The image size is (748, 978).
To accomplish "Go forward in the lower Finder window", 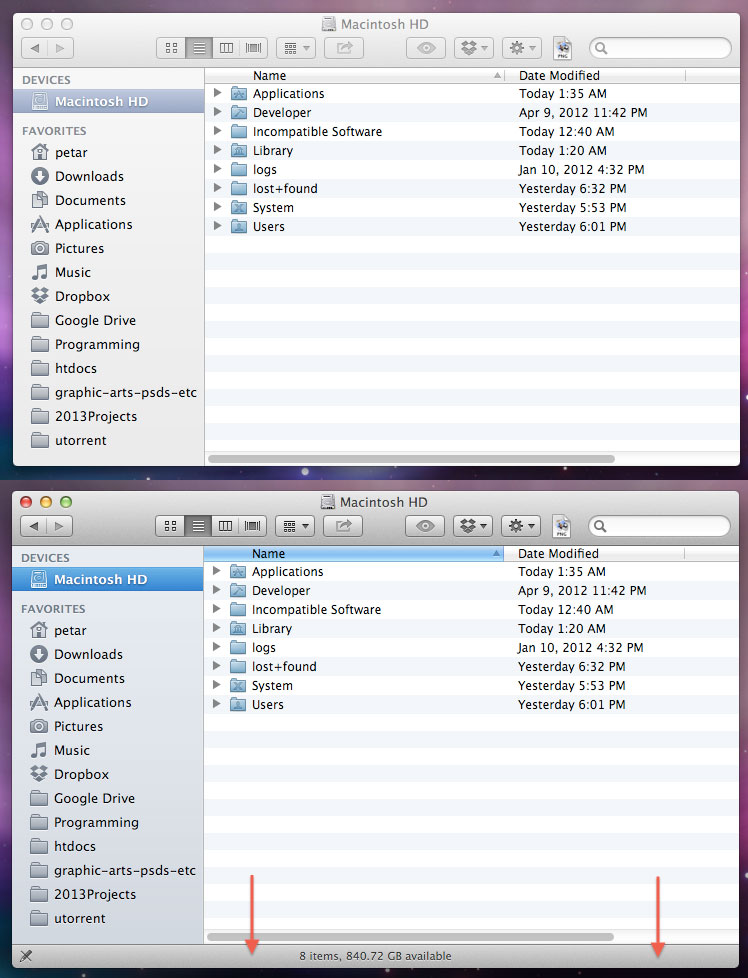I will click(x=59, y=526).
